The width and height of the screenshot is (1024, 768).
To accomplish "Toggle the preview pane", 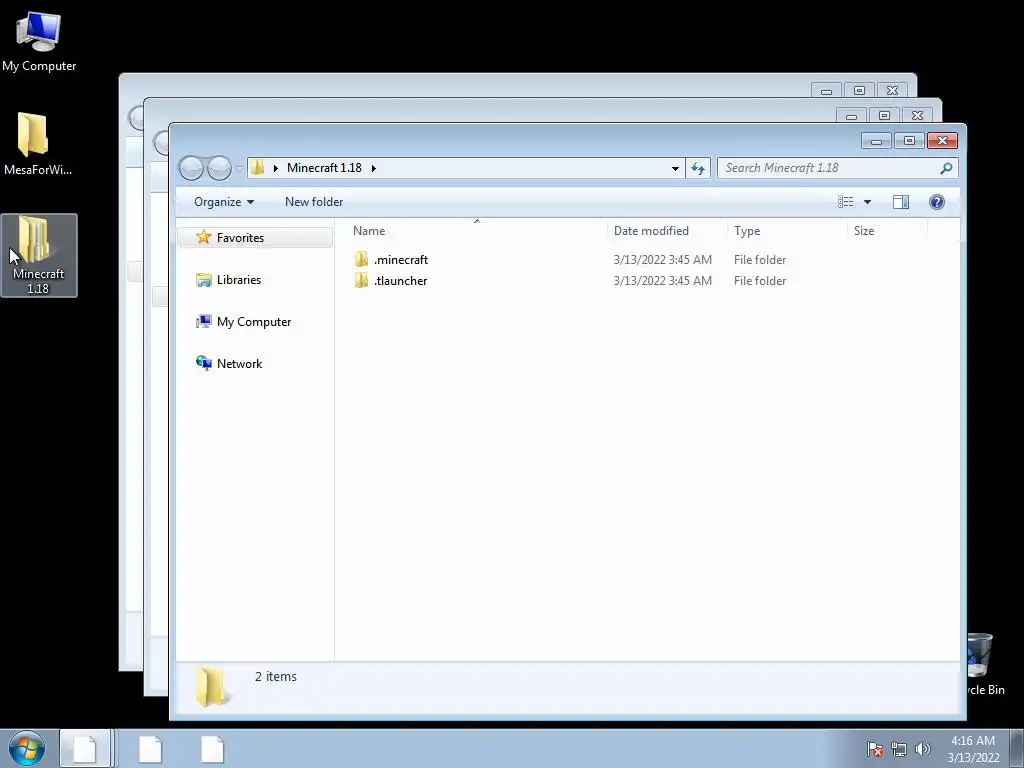I will 901,202.
